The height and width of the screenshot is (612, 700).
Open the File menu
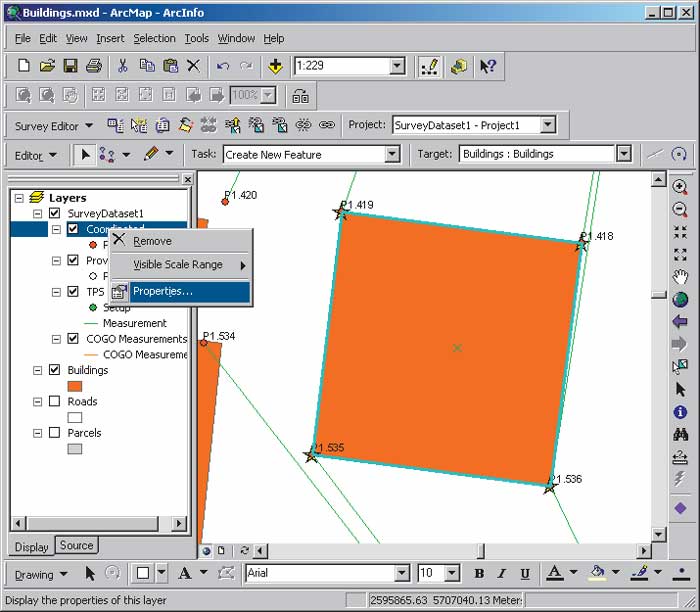point(23,39)
